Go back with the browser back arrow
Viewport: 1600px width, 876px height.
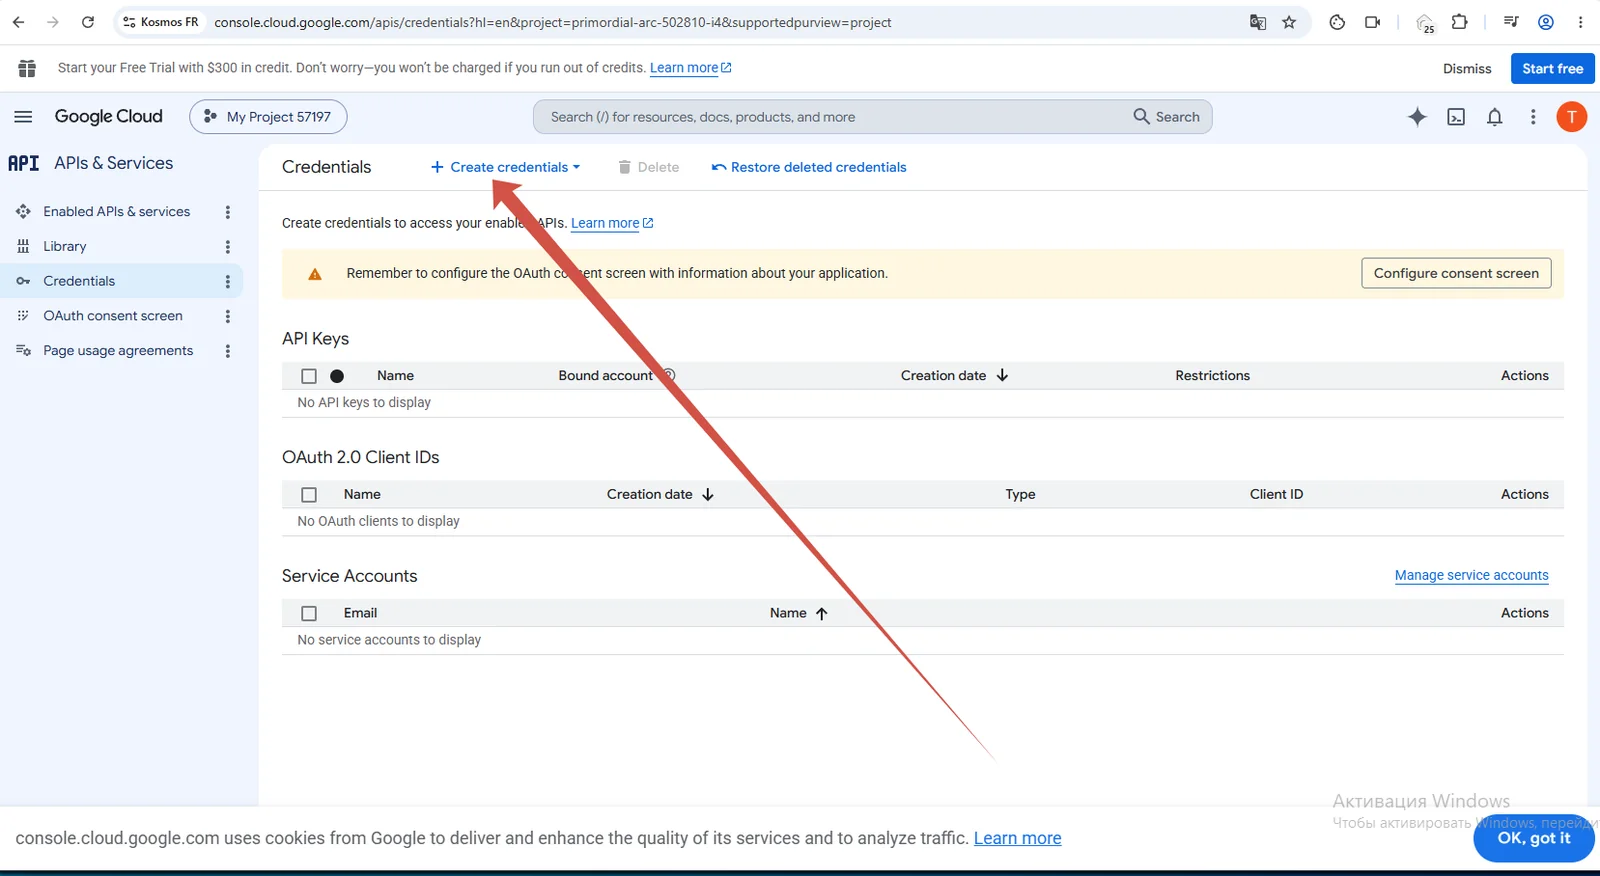[18, 22]
